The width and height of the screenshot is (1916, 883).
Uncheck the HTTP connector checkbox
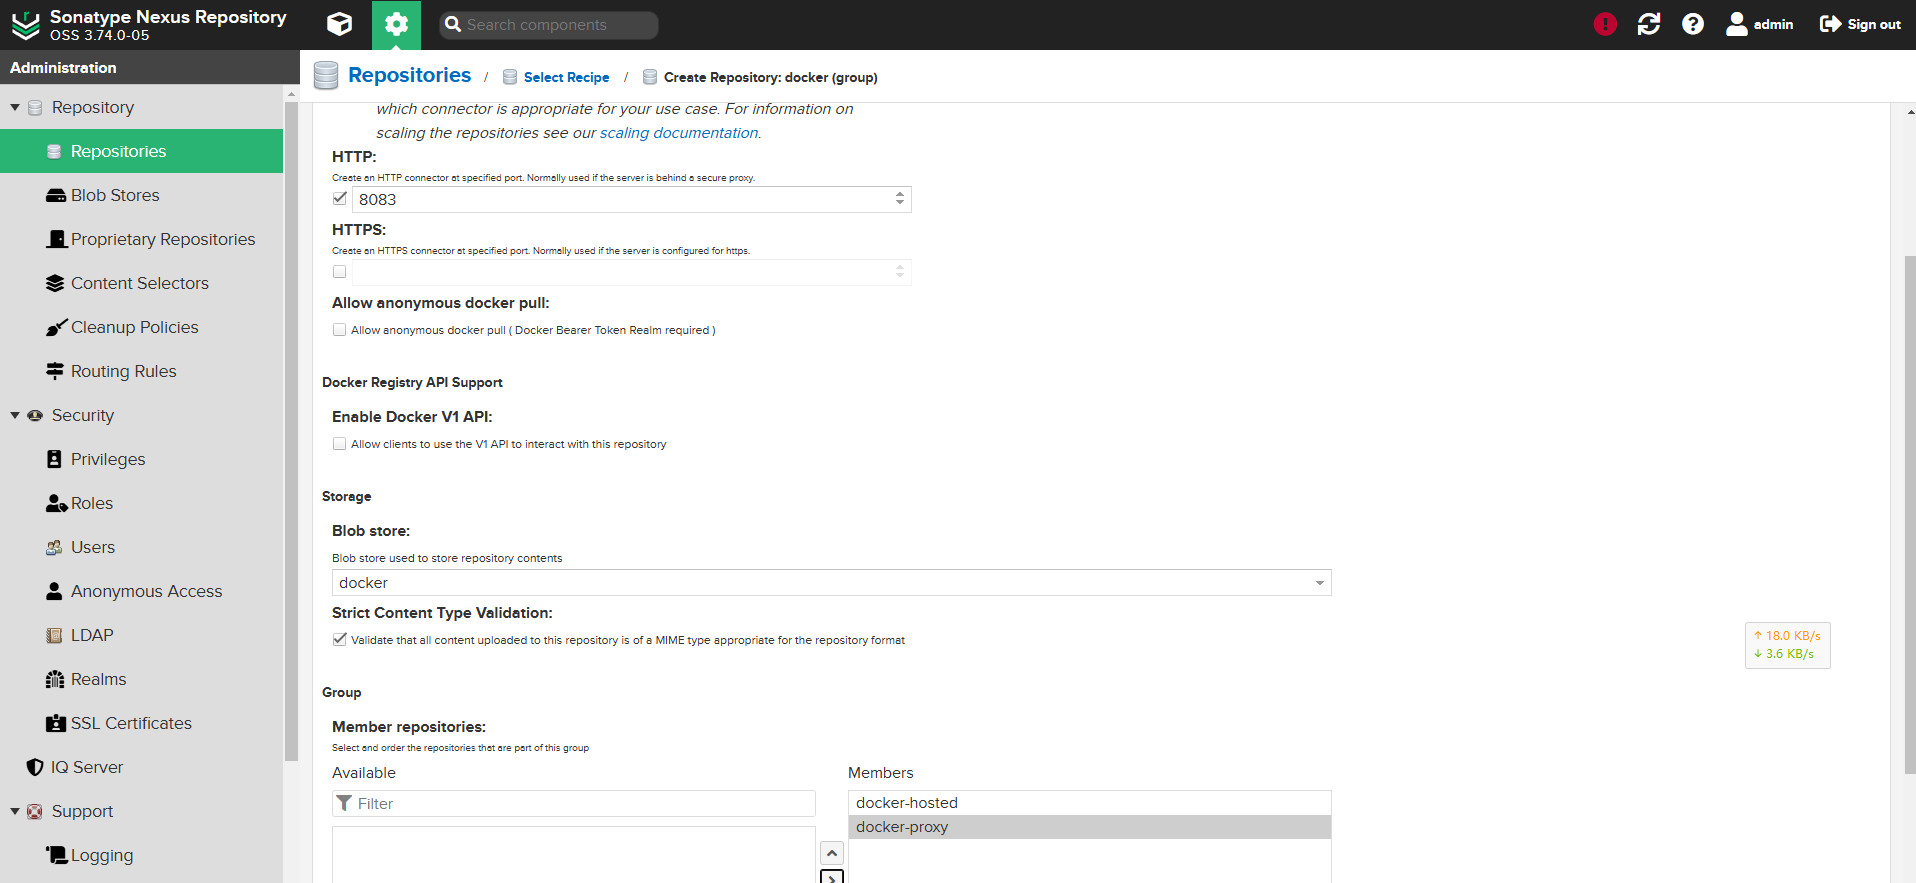pyautogui.click(x=340, y=198)
